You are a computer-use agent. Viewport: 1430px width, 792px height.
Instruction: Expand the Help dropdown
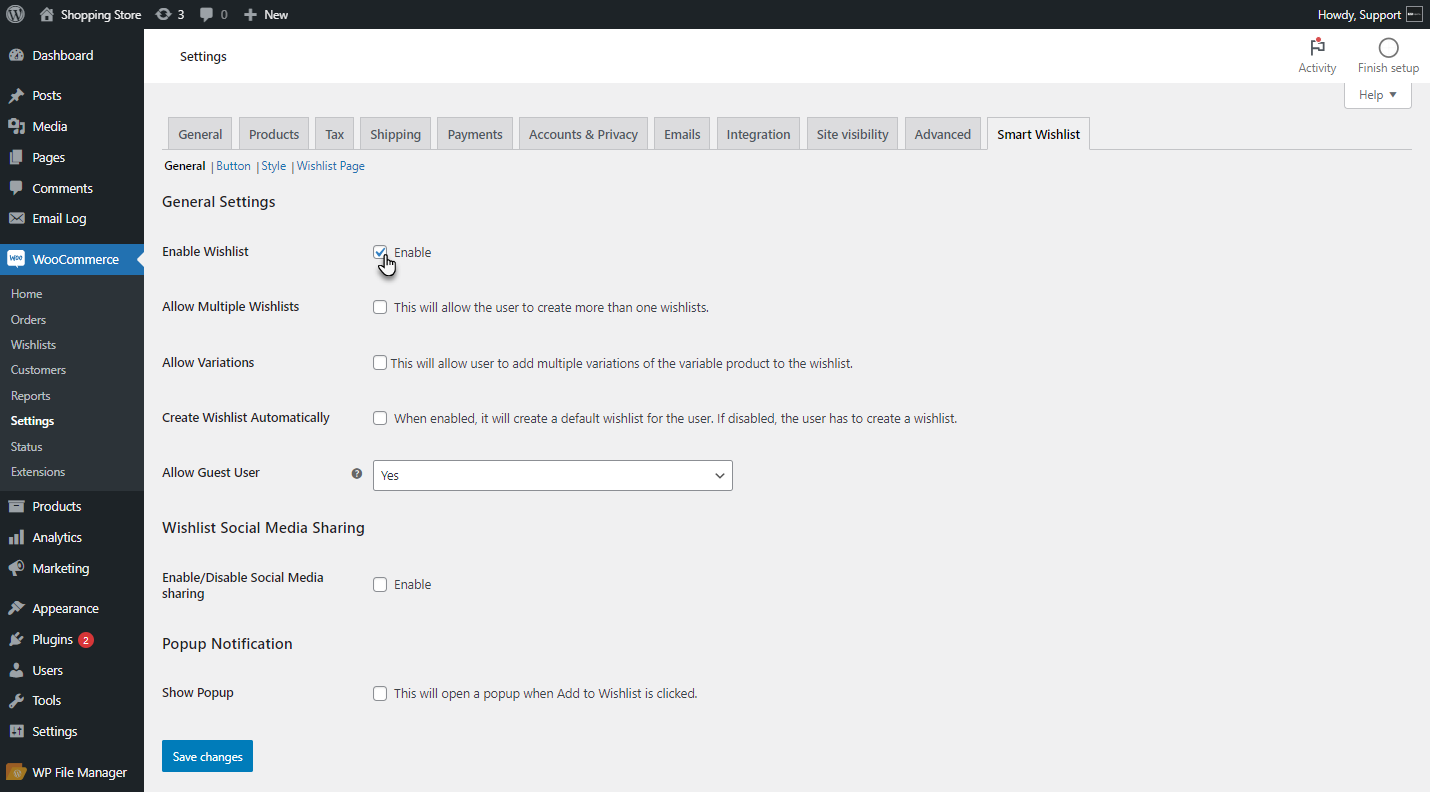(1378, 95)
